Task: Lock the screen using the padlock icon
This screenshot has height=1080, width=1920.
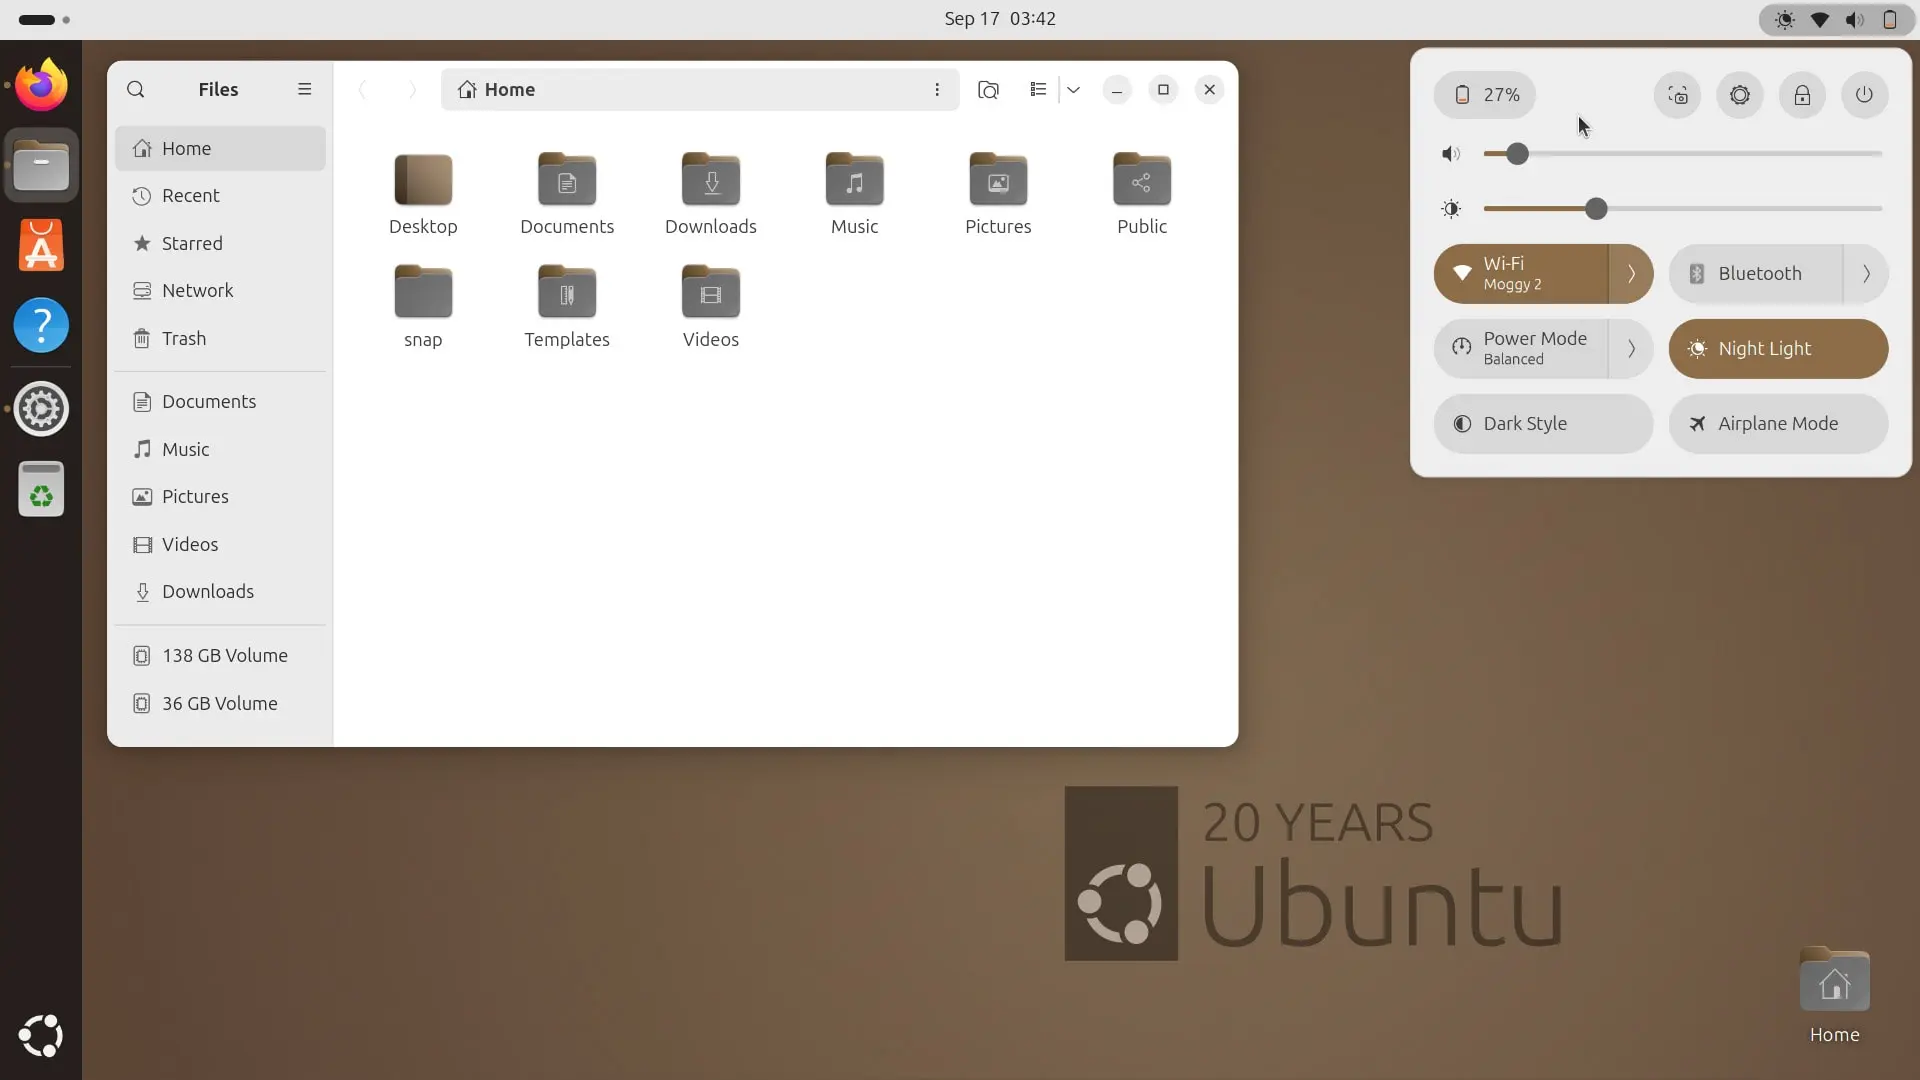Action: [1802, 95]
